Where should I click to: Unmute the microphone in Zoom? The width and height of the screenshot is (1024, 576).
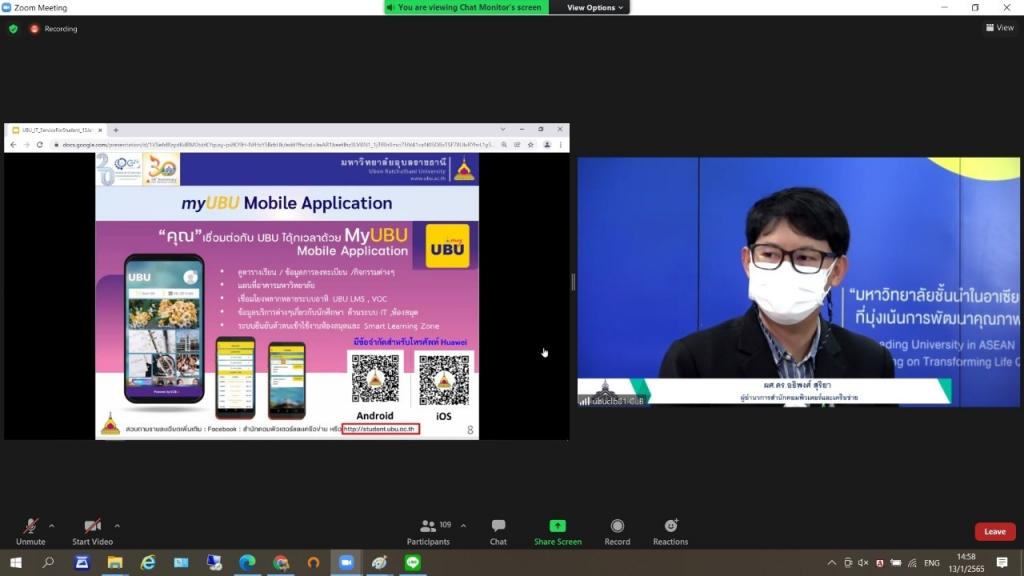point(30,532)
